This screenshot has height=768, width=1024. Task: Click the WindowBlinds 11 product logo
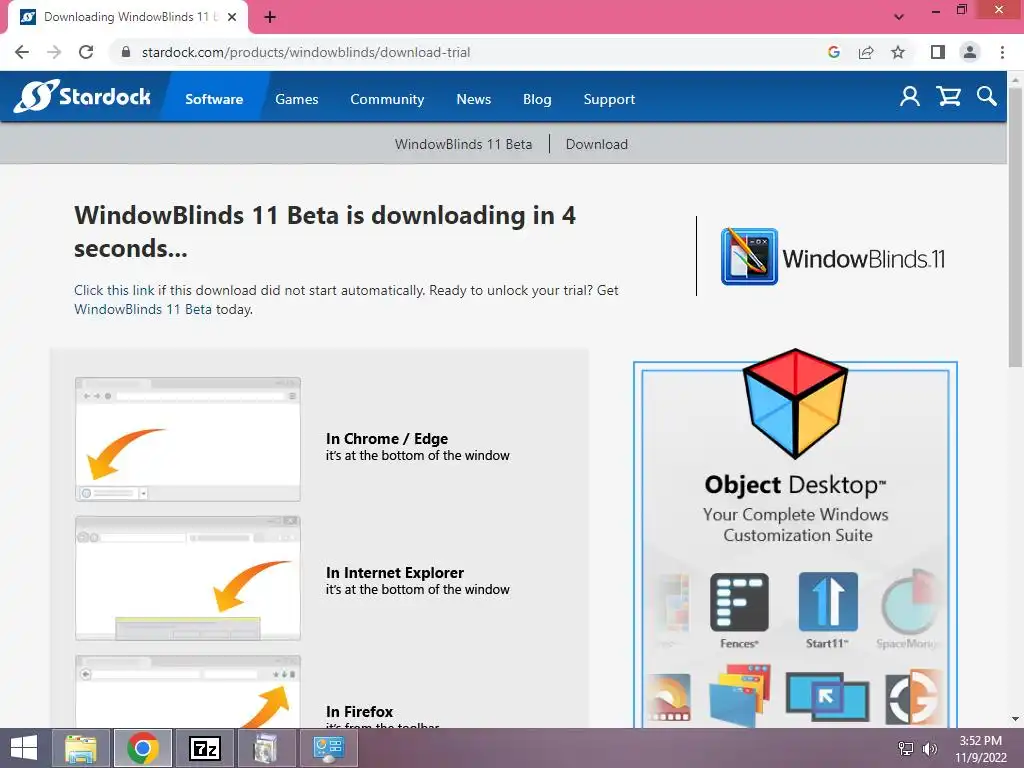coord(833,257)
